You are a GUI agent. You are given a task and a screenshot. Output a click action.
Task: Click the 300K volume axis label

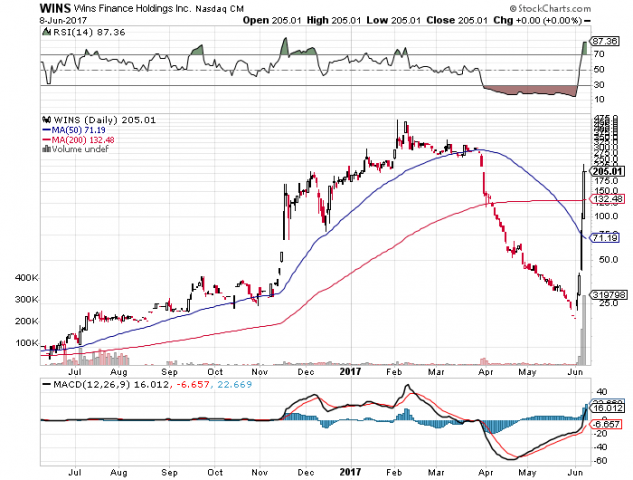[x=27, y=300]
